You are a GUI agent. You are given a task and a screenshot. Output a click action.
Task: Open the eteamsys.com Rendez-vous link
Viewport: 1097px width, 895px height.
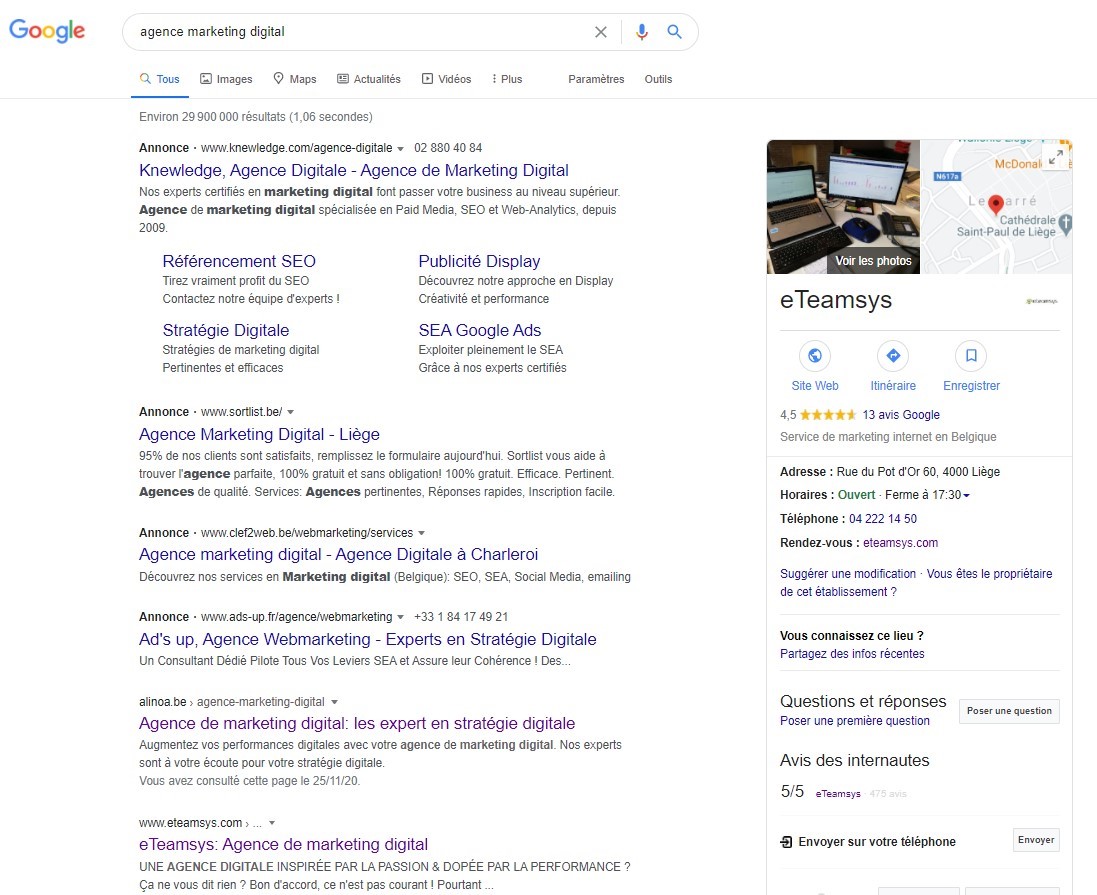pyautogui.click(x=900, y=542)
